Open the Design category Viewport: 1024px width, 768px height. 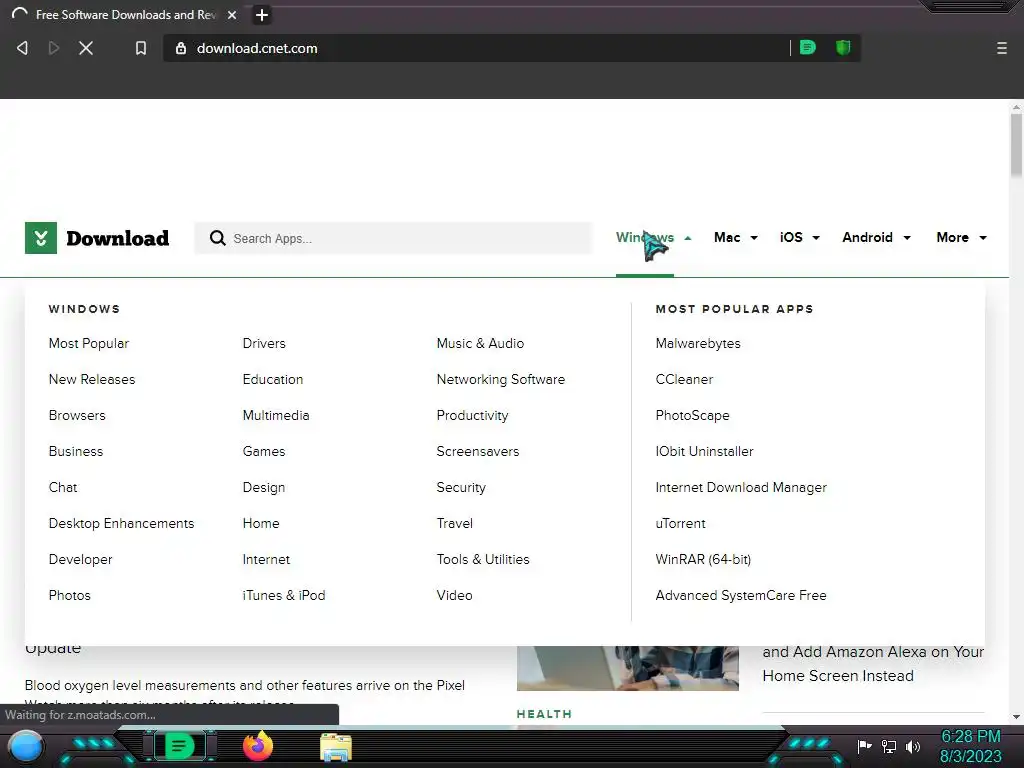point(264,488)
